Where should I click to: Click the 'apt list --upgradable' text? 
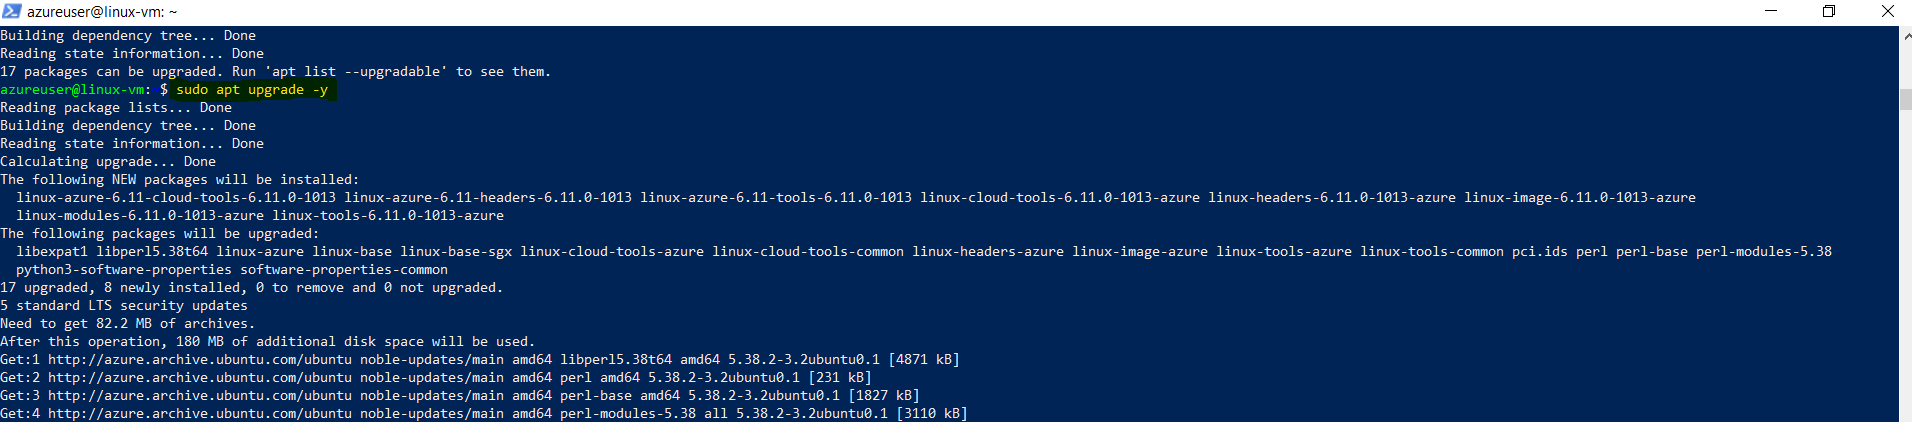tap(356, 72)
